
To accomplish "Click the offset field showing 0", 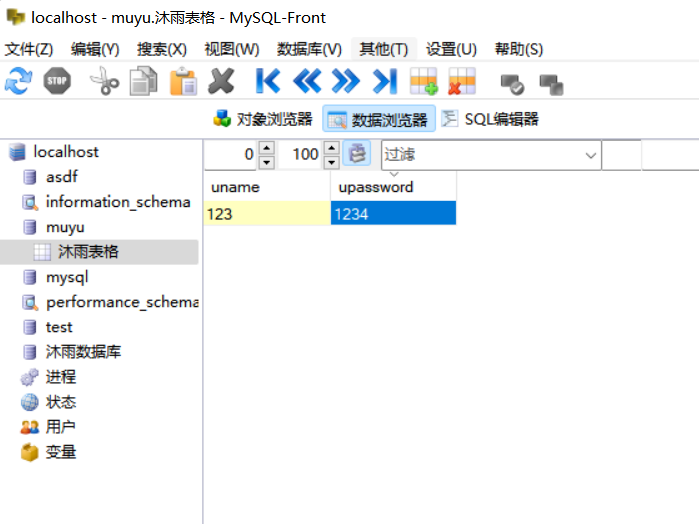I will point(230,154).
